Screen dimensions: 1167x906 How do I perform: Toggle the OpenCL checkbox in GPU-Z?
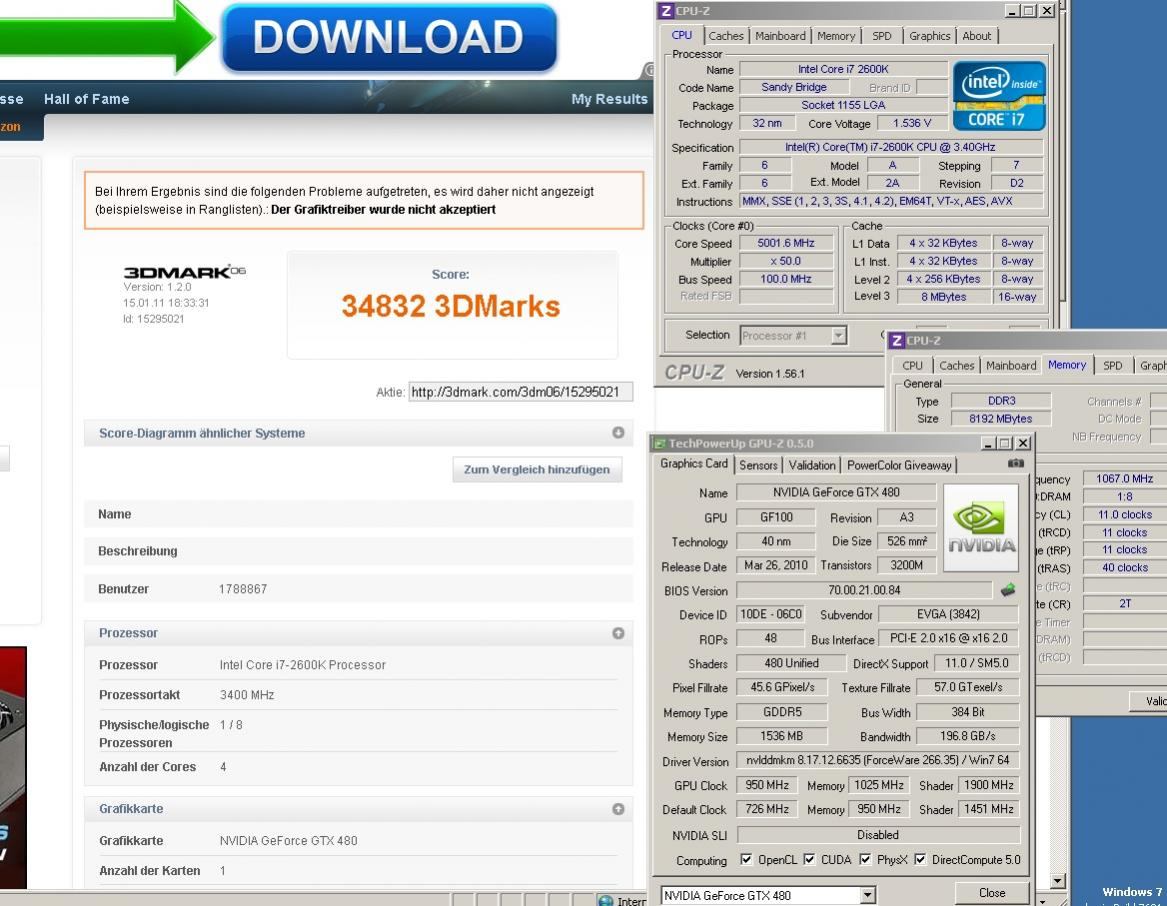point(746,859)
